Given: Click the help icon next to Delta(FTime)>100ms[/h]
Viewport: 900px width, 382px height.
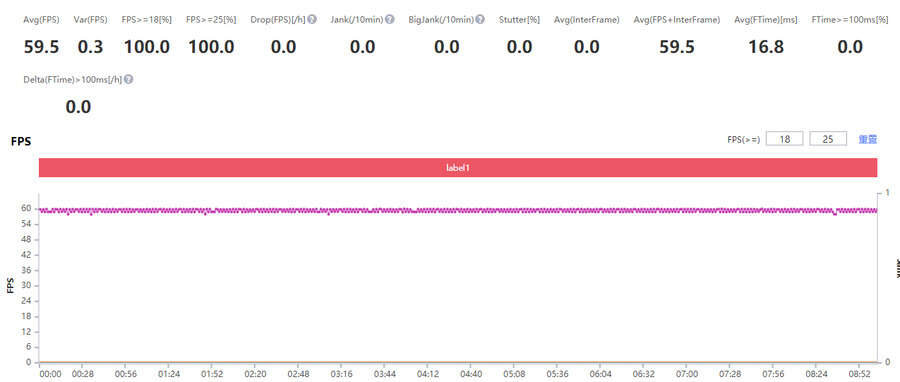Looking at the screenshot, I should (129, 80).
